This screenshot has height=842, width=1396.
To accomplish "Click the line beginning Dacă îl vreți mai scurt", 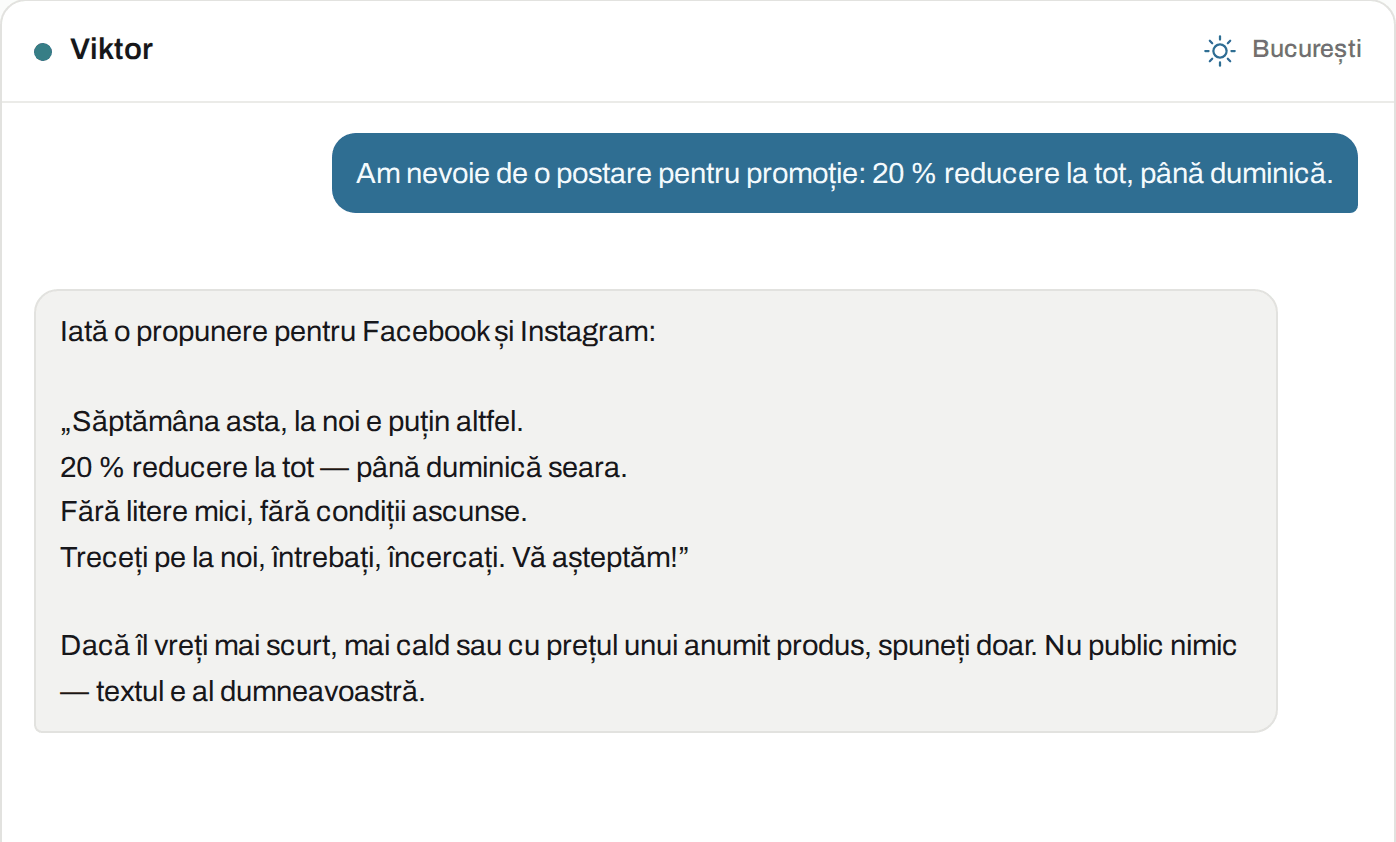I will point(649,646).
